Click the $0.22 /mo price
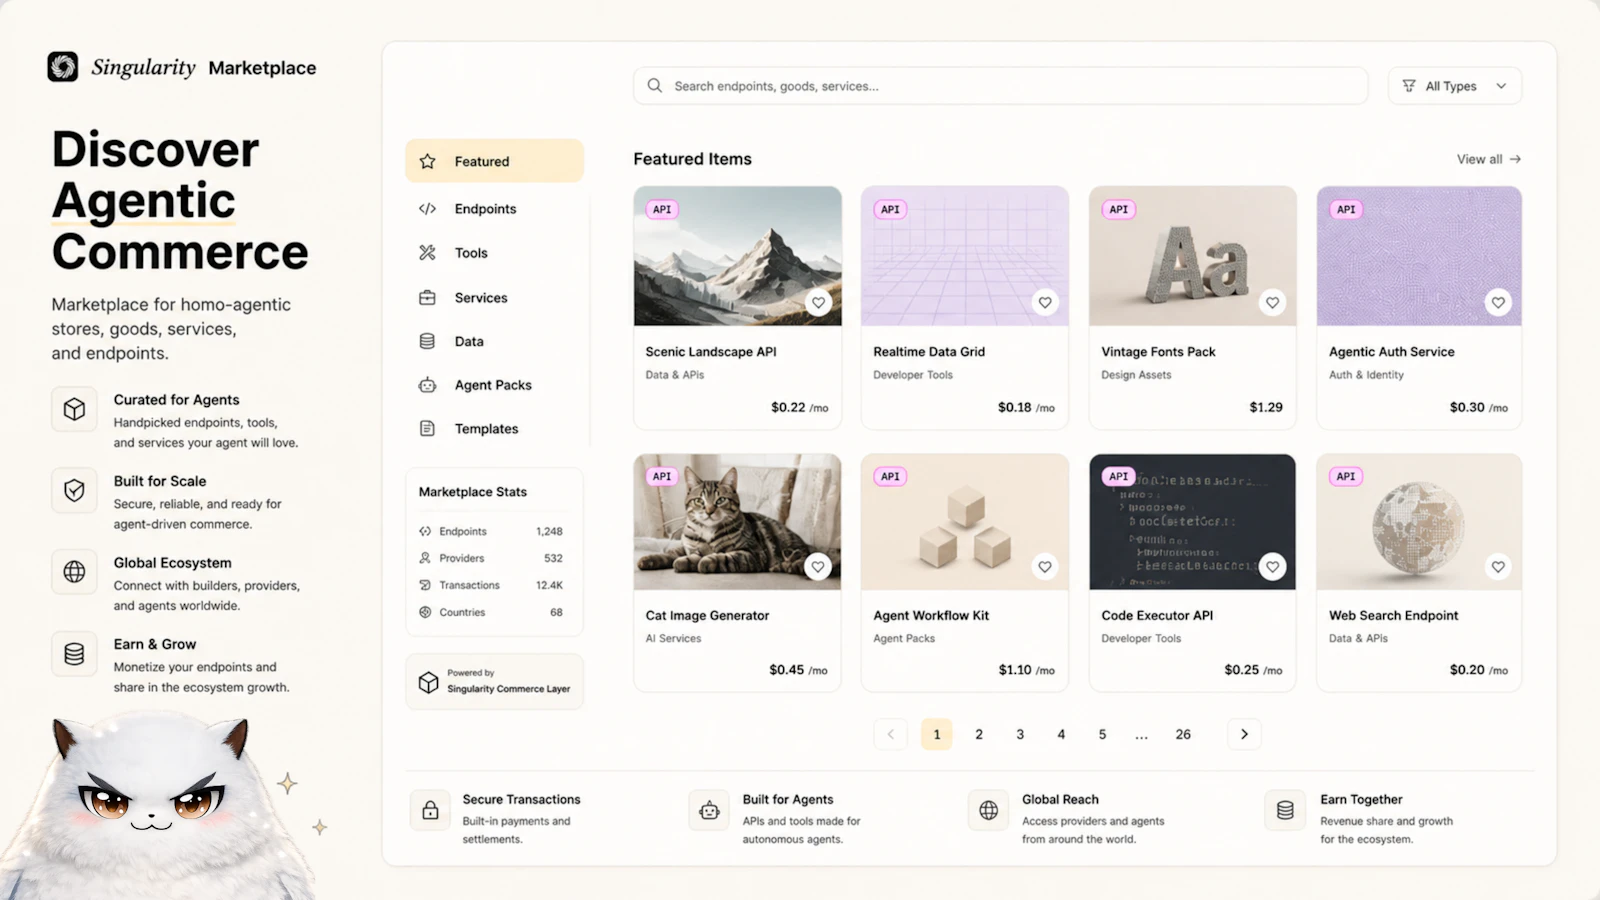The image size is (1600, 900). (800, 407)
